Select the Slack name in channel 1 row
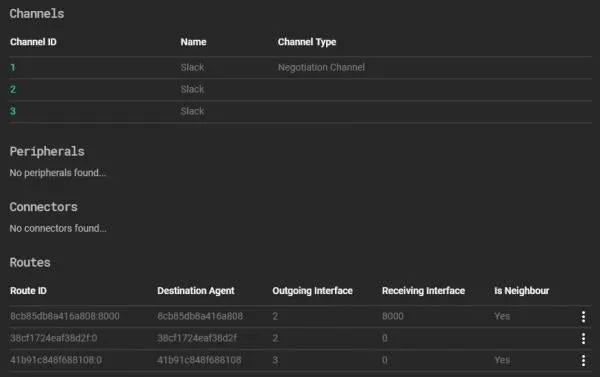Image resolution: width=600 pixels, height=377 pixels. 192,67
